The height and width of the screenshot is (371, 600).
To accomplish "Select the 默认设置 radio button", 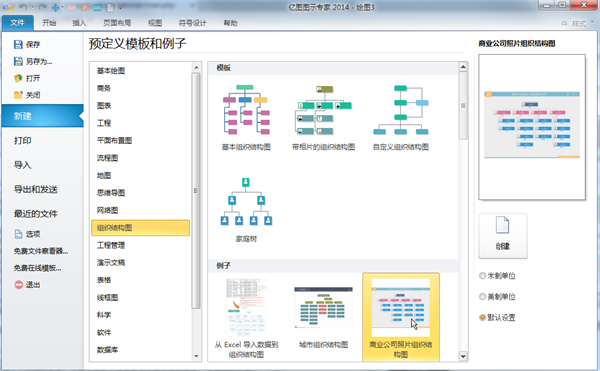I will pyautogui.click(x=497, y=317).
